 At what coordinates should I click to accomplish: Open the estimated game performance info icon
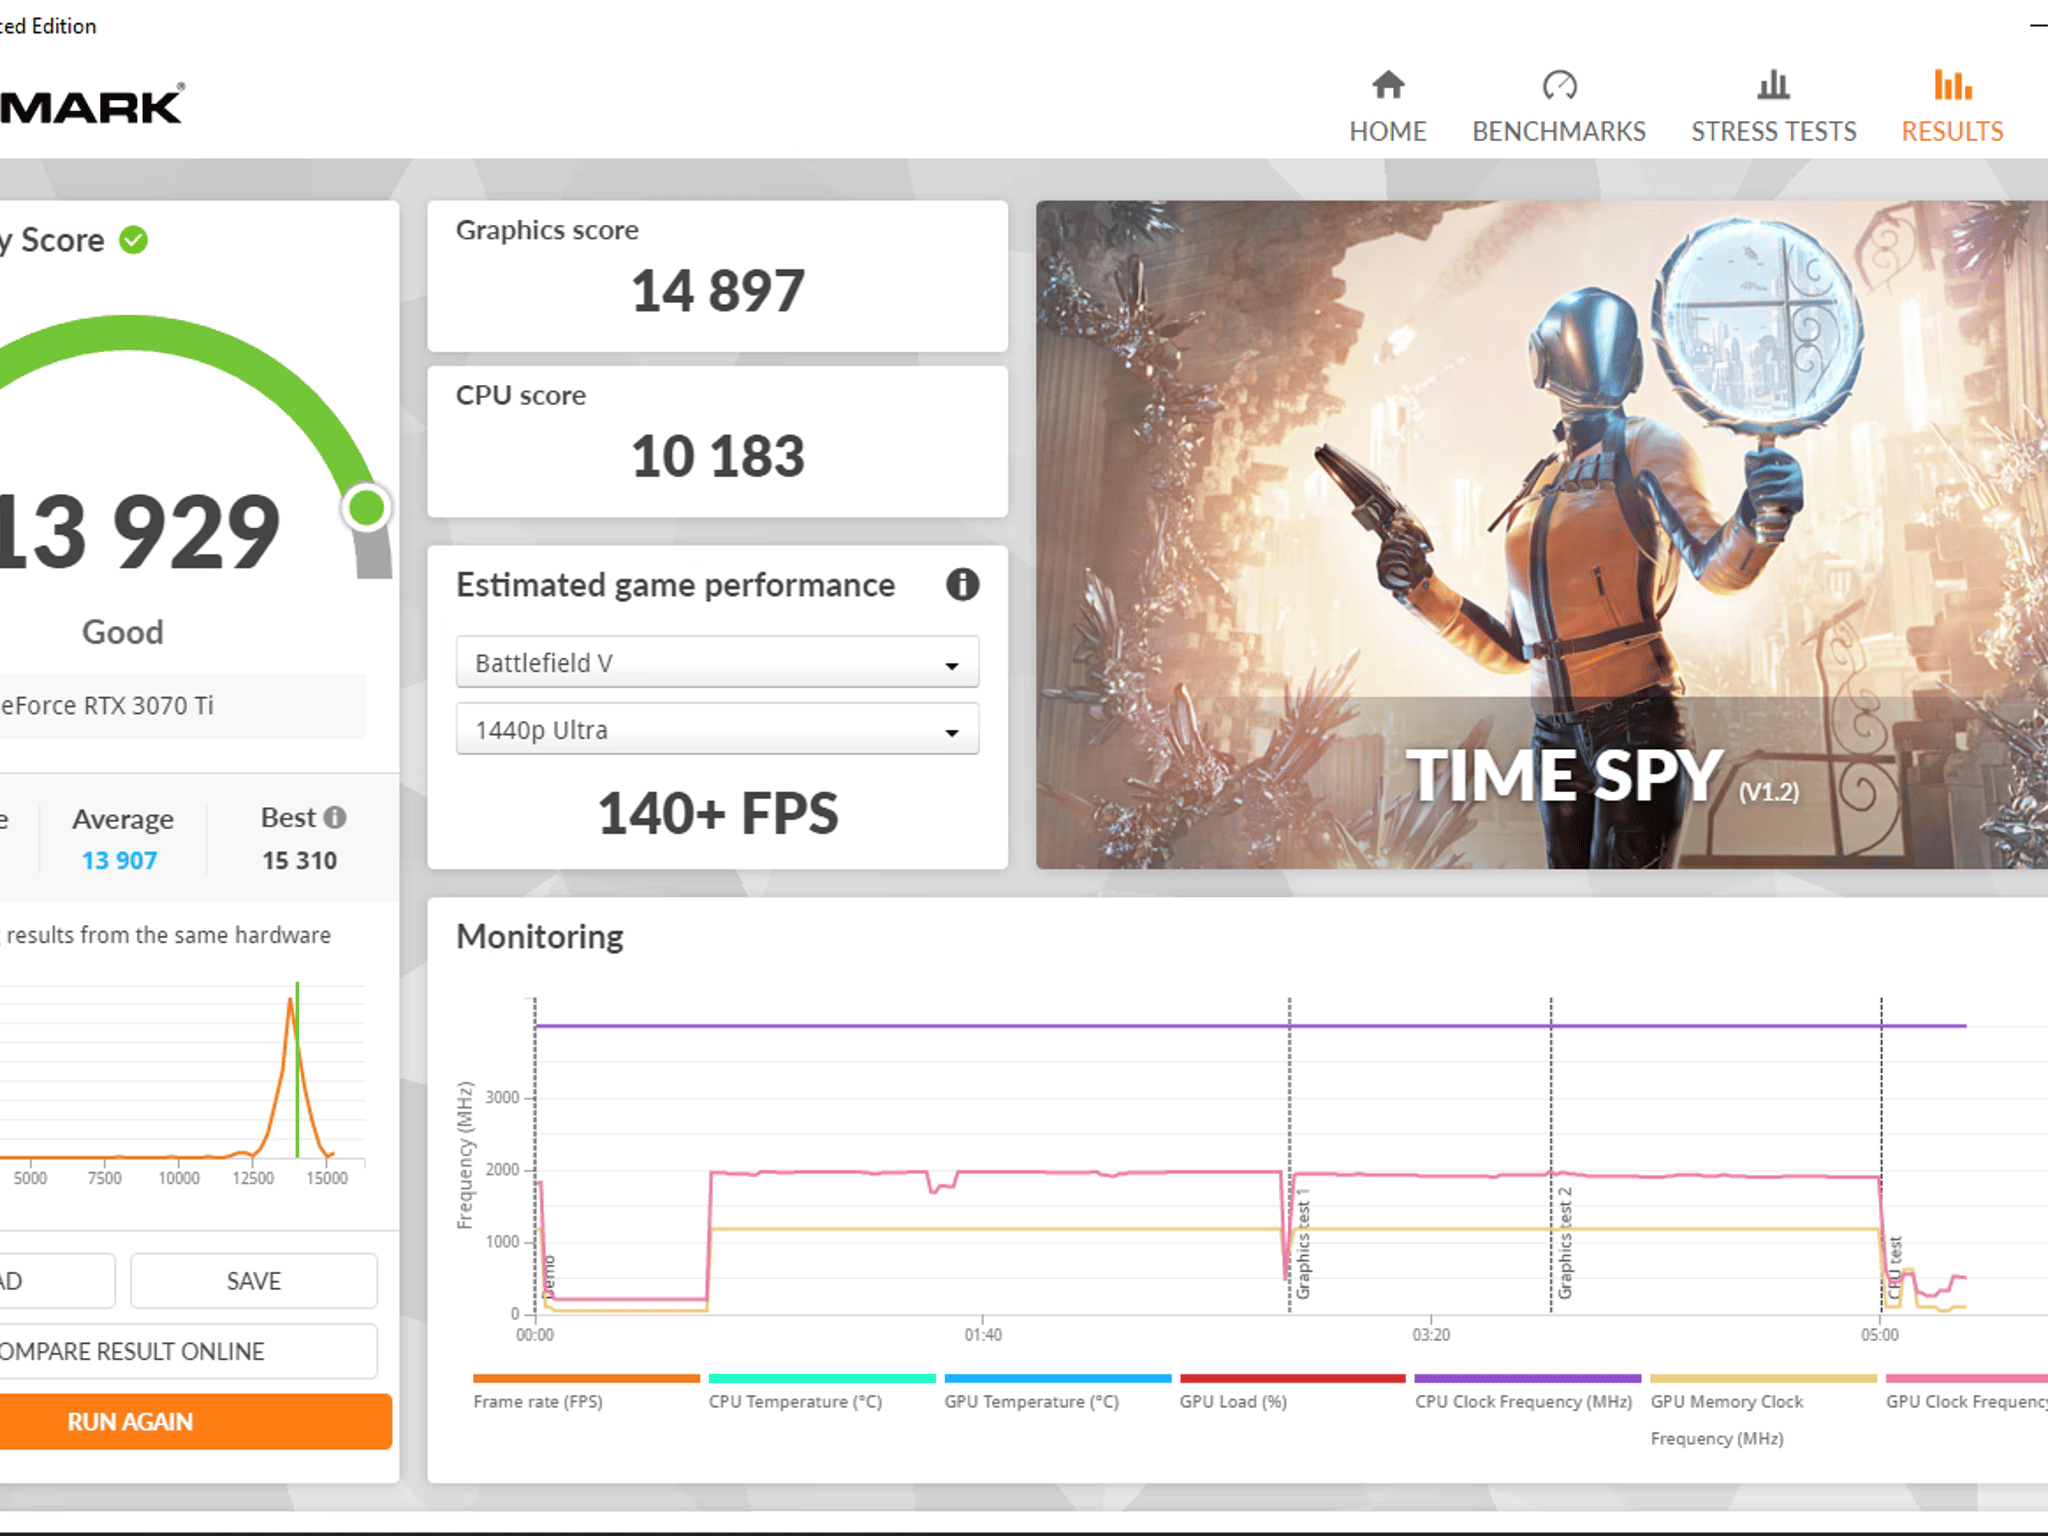(x=962, y=584)
